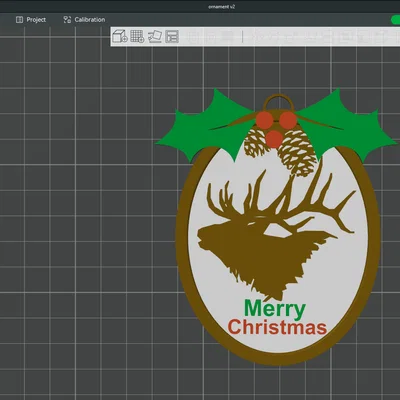Click the ornament v2 window title
Image resolution: width=400 pixels, height=400 pixels.
(222, 7)
